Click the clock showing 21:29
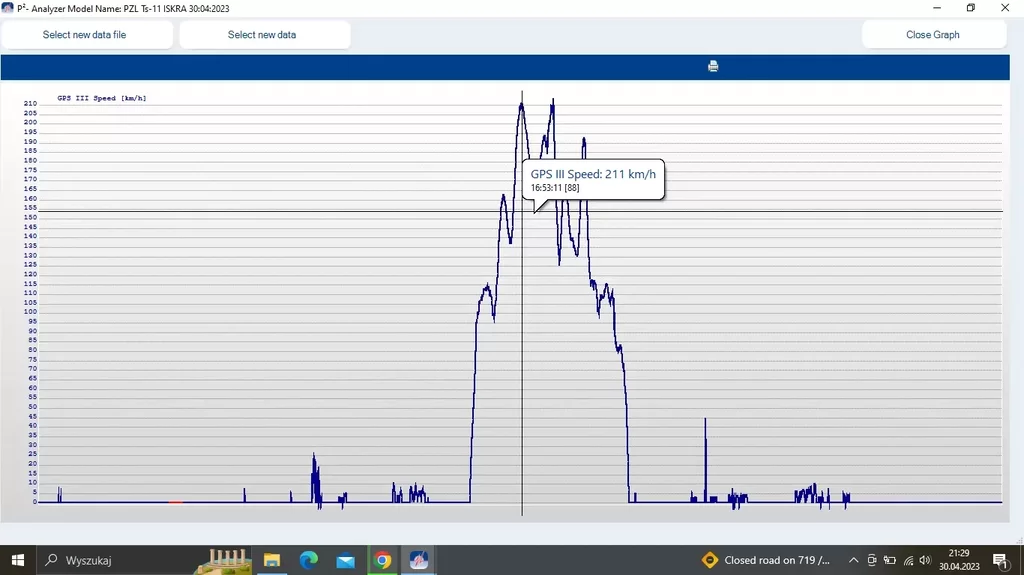The height and width of the screenshot is (575, 1024). coord(958,560)
